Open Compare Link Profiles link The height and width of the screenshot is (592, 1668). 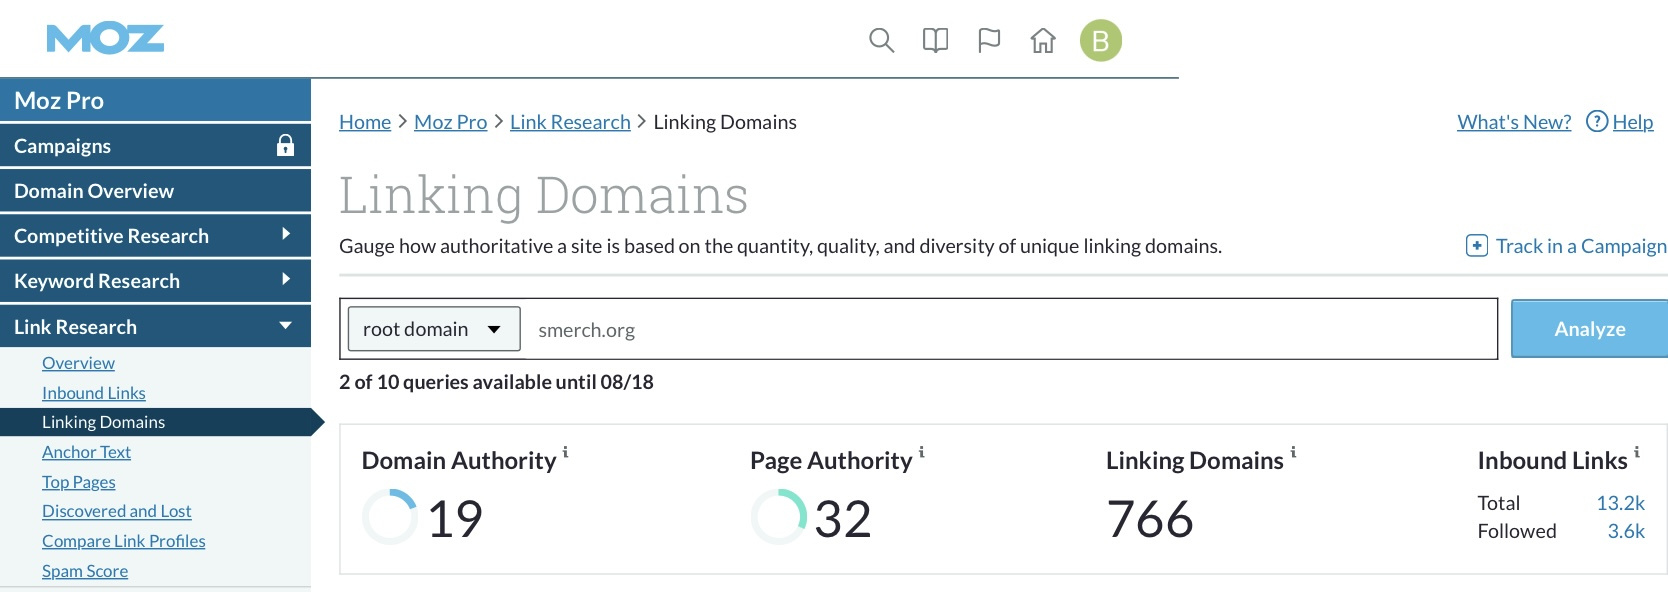click(x=124, y=541)
